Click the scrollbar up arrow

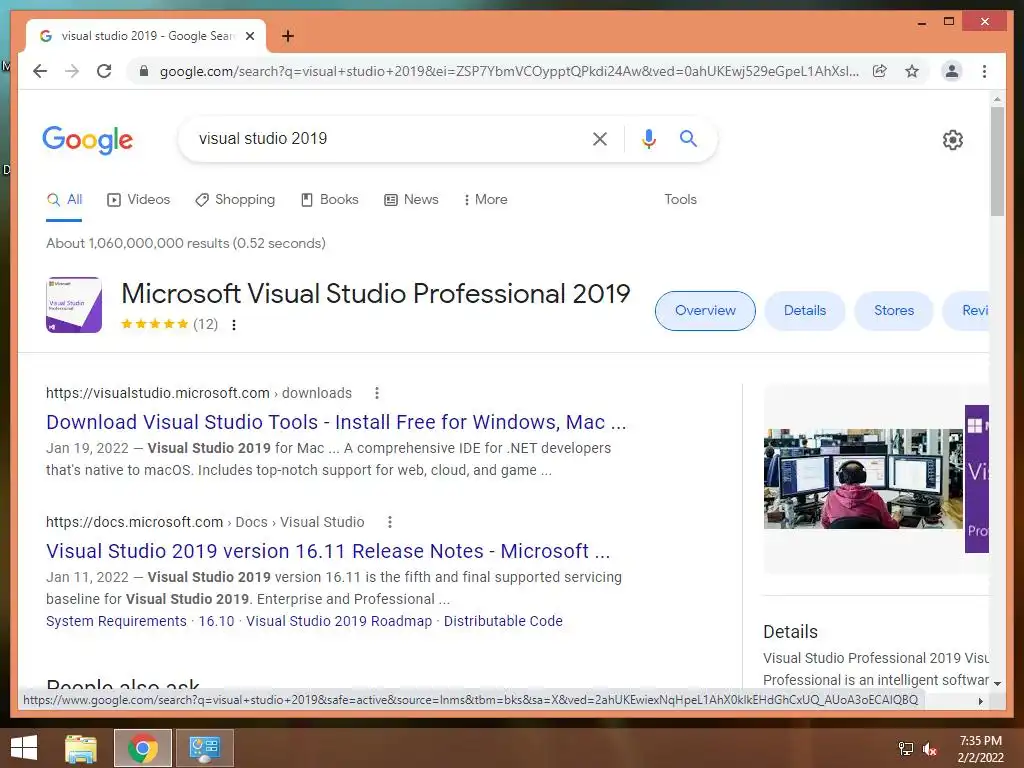[x=997, y=99]
